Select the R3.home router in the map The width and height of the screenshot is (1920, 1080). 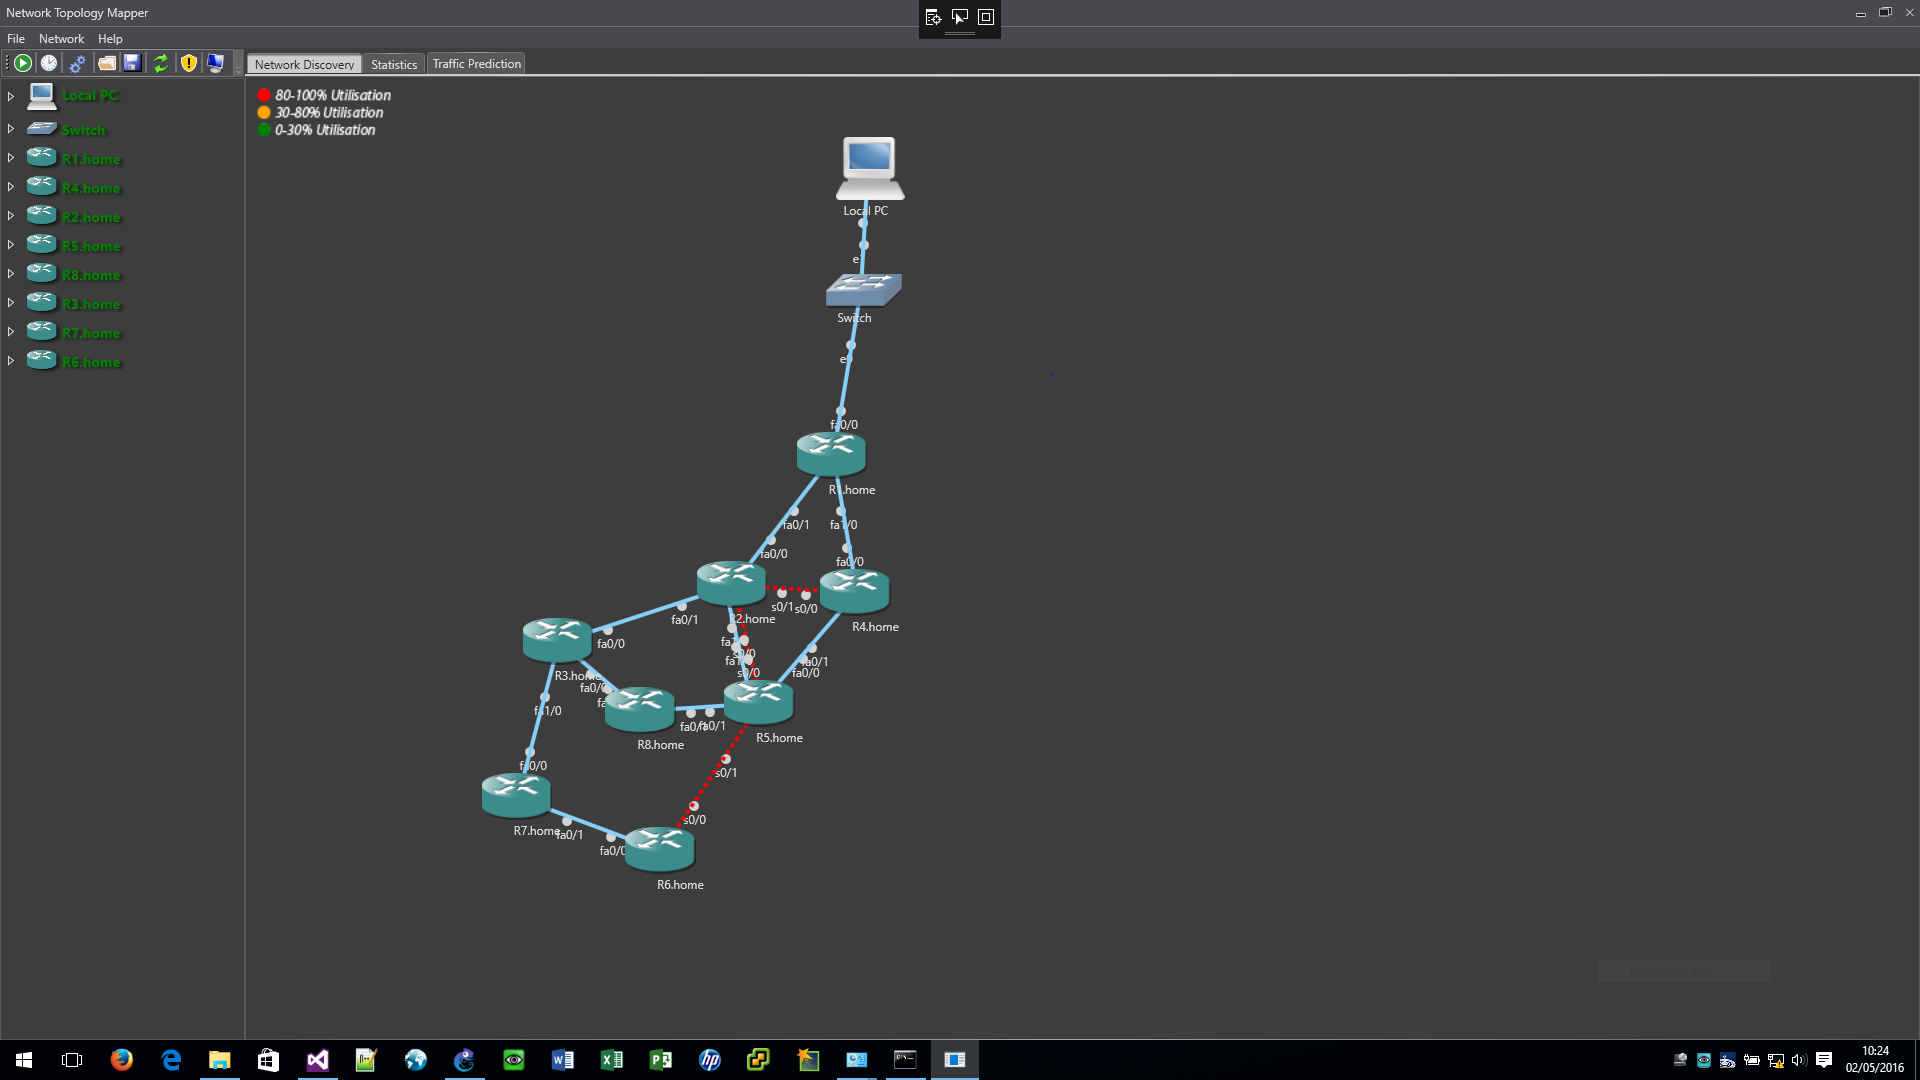[x=557, y=640]
